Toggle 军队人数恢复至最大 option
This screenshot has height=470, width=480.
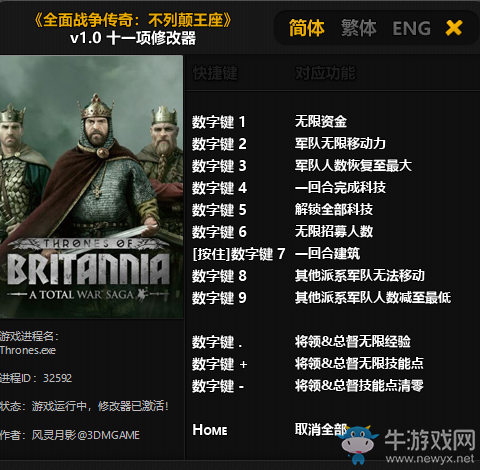[x=353, y=166]
